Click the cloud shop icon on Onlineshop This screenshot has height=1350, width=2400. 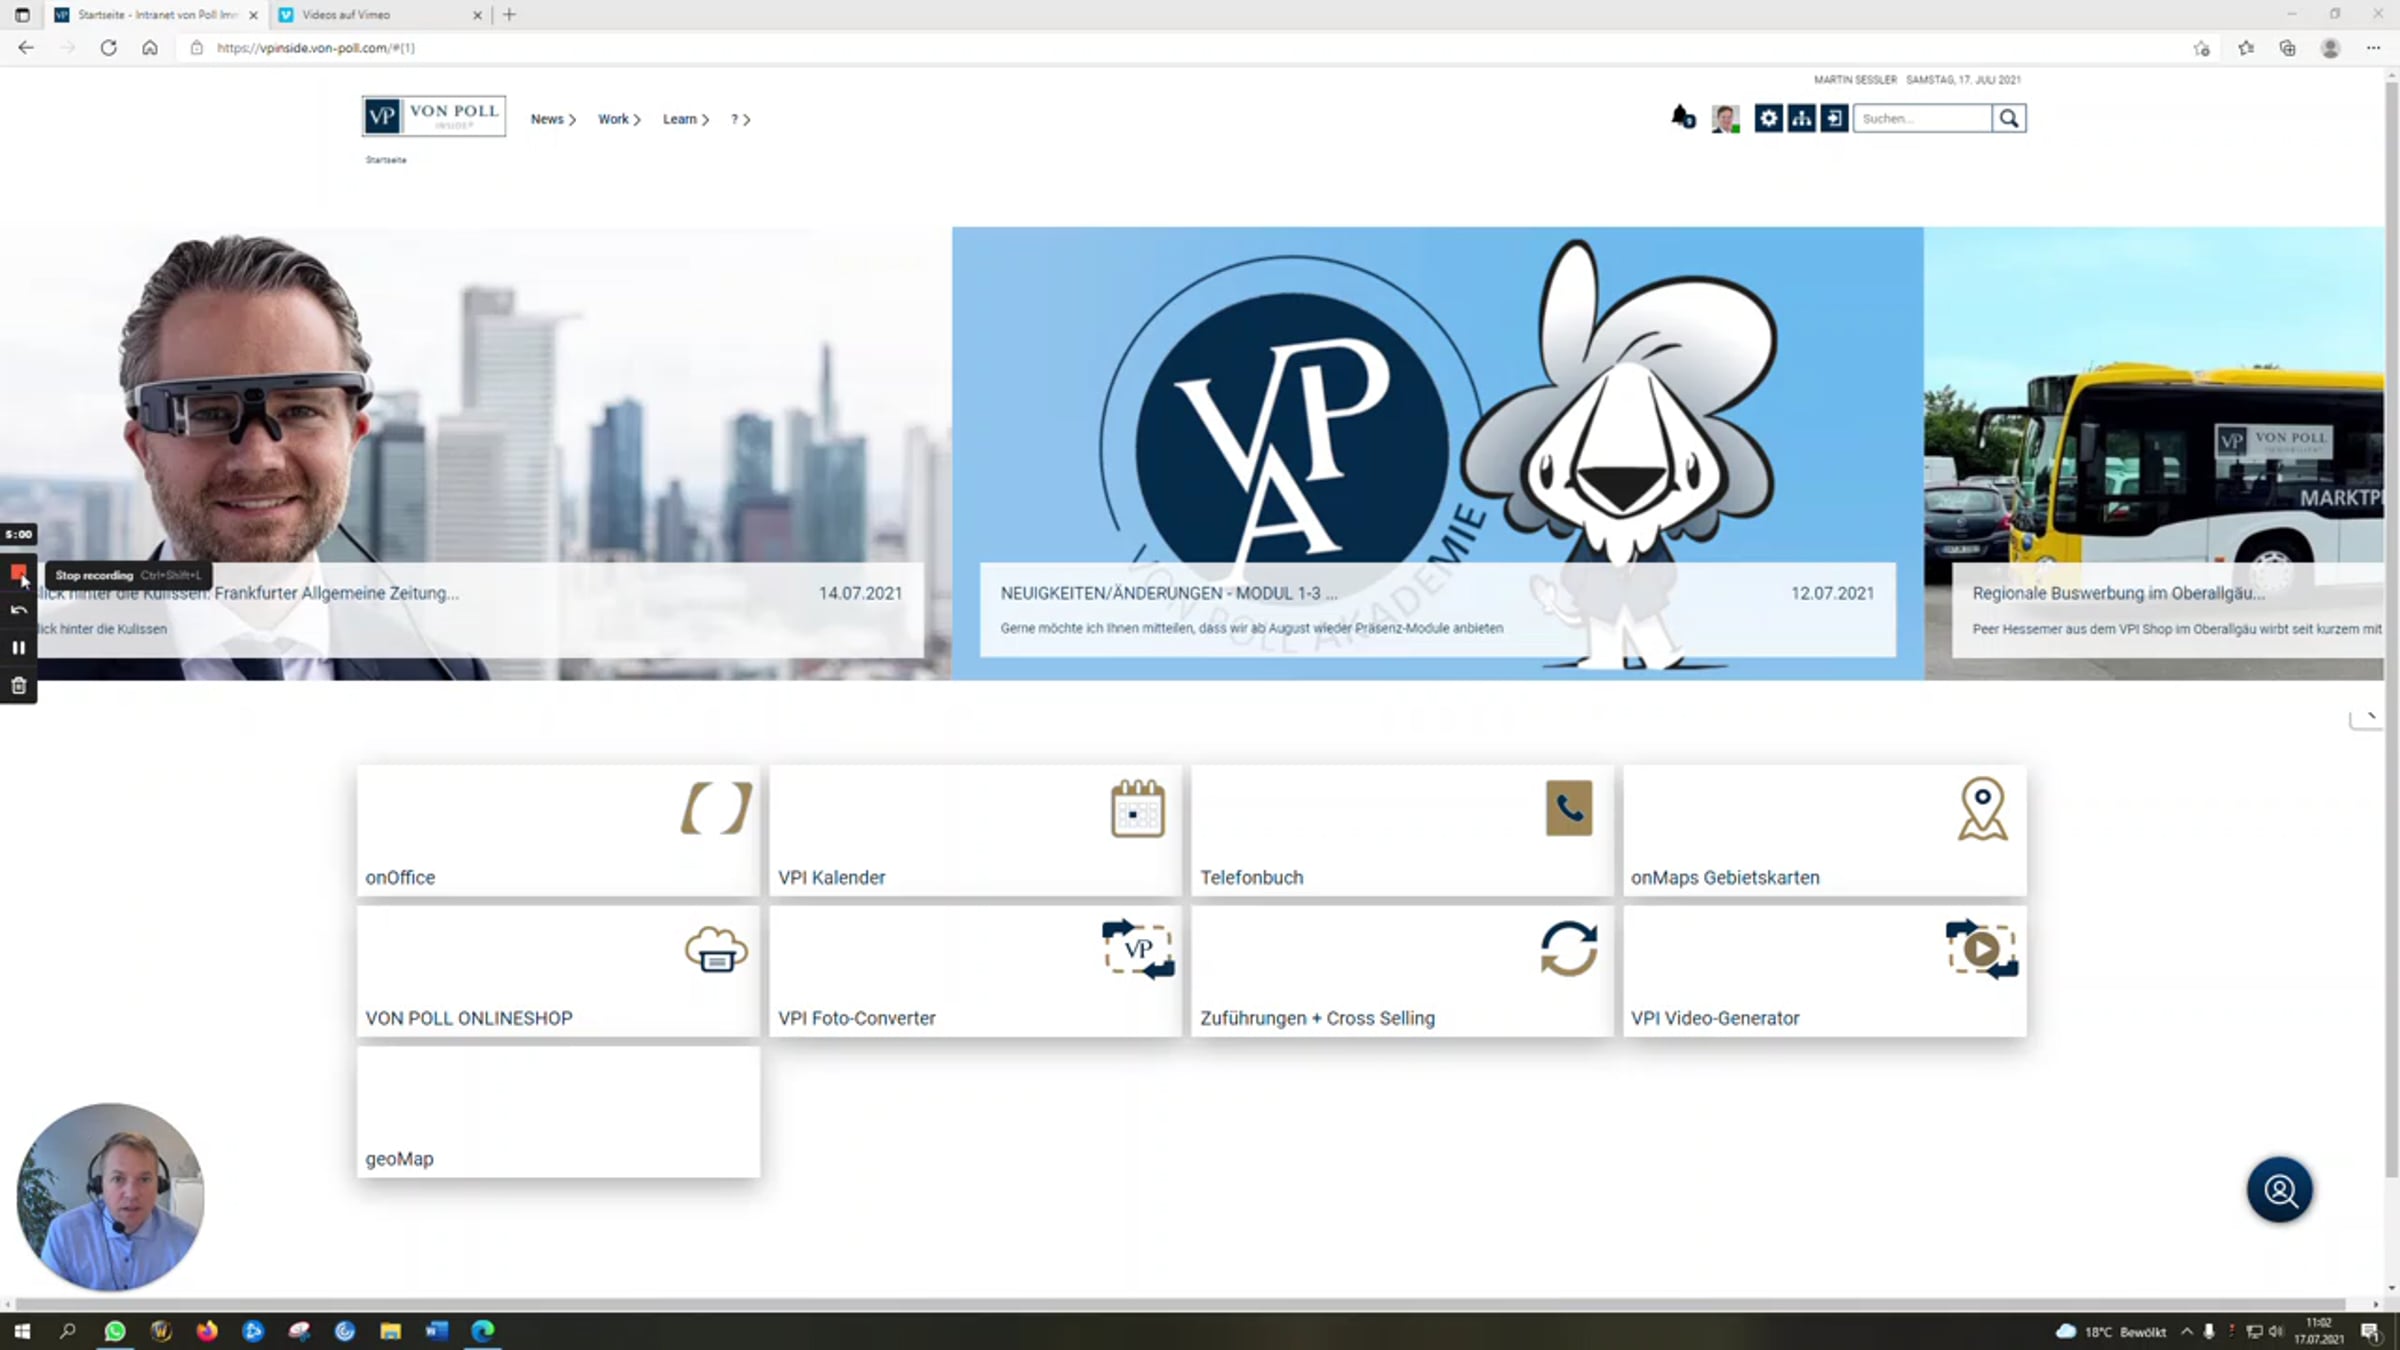(x=716, y=949)
